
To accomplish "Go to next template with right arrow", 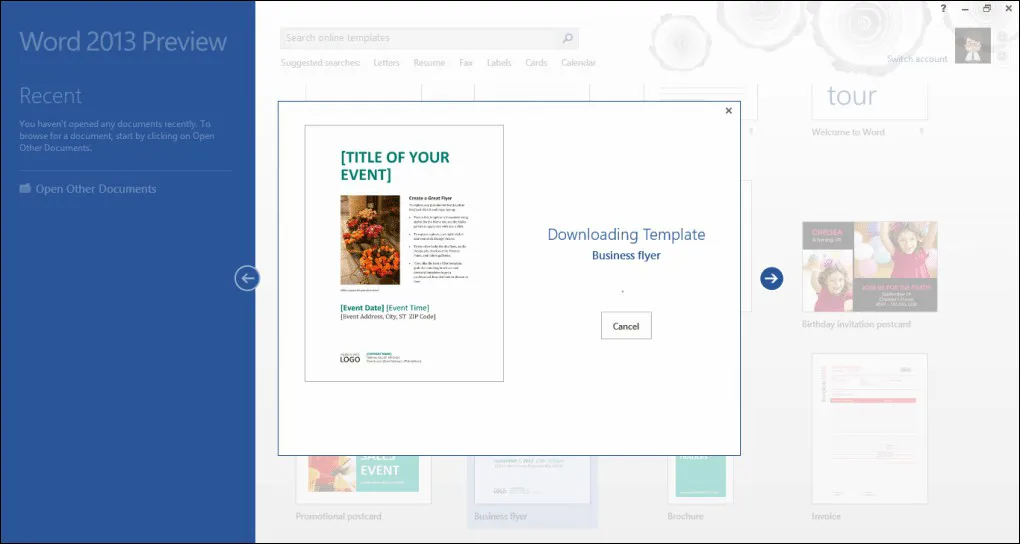I will coord(771,278).
